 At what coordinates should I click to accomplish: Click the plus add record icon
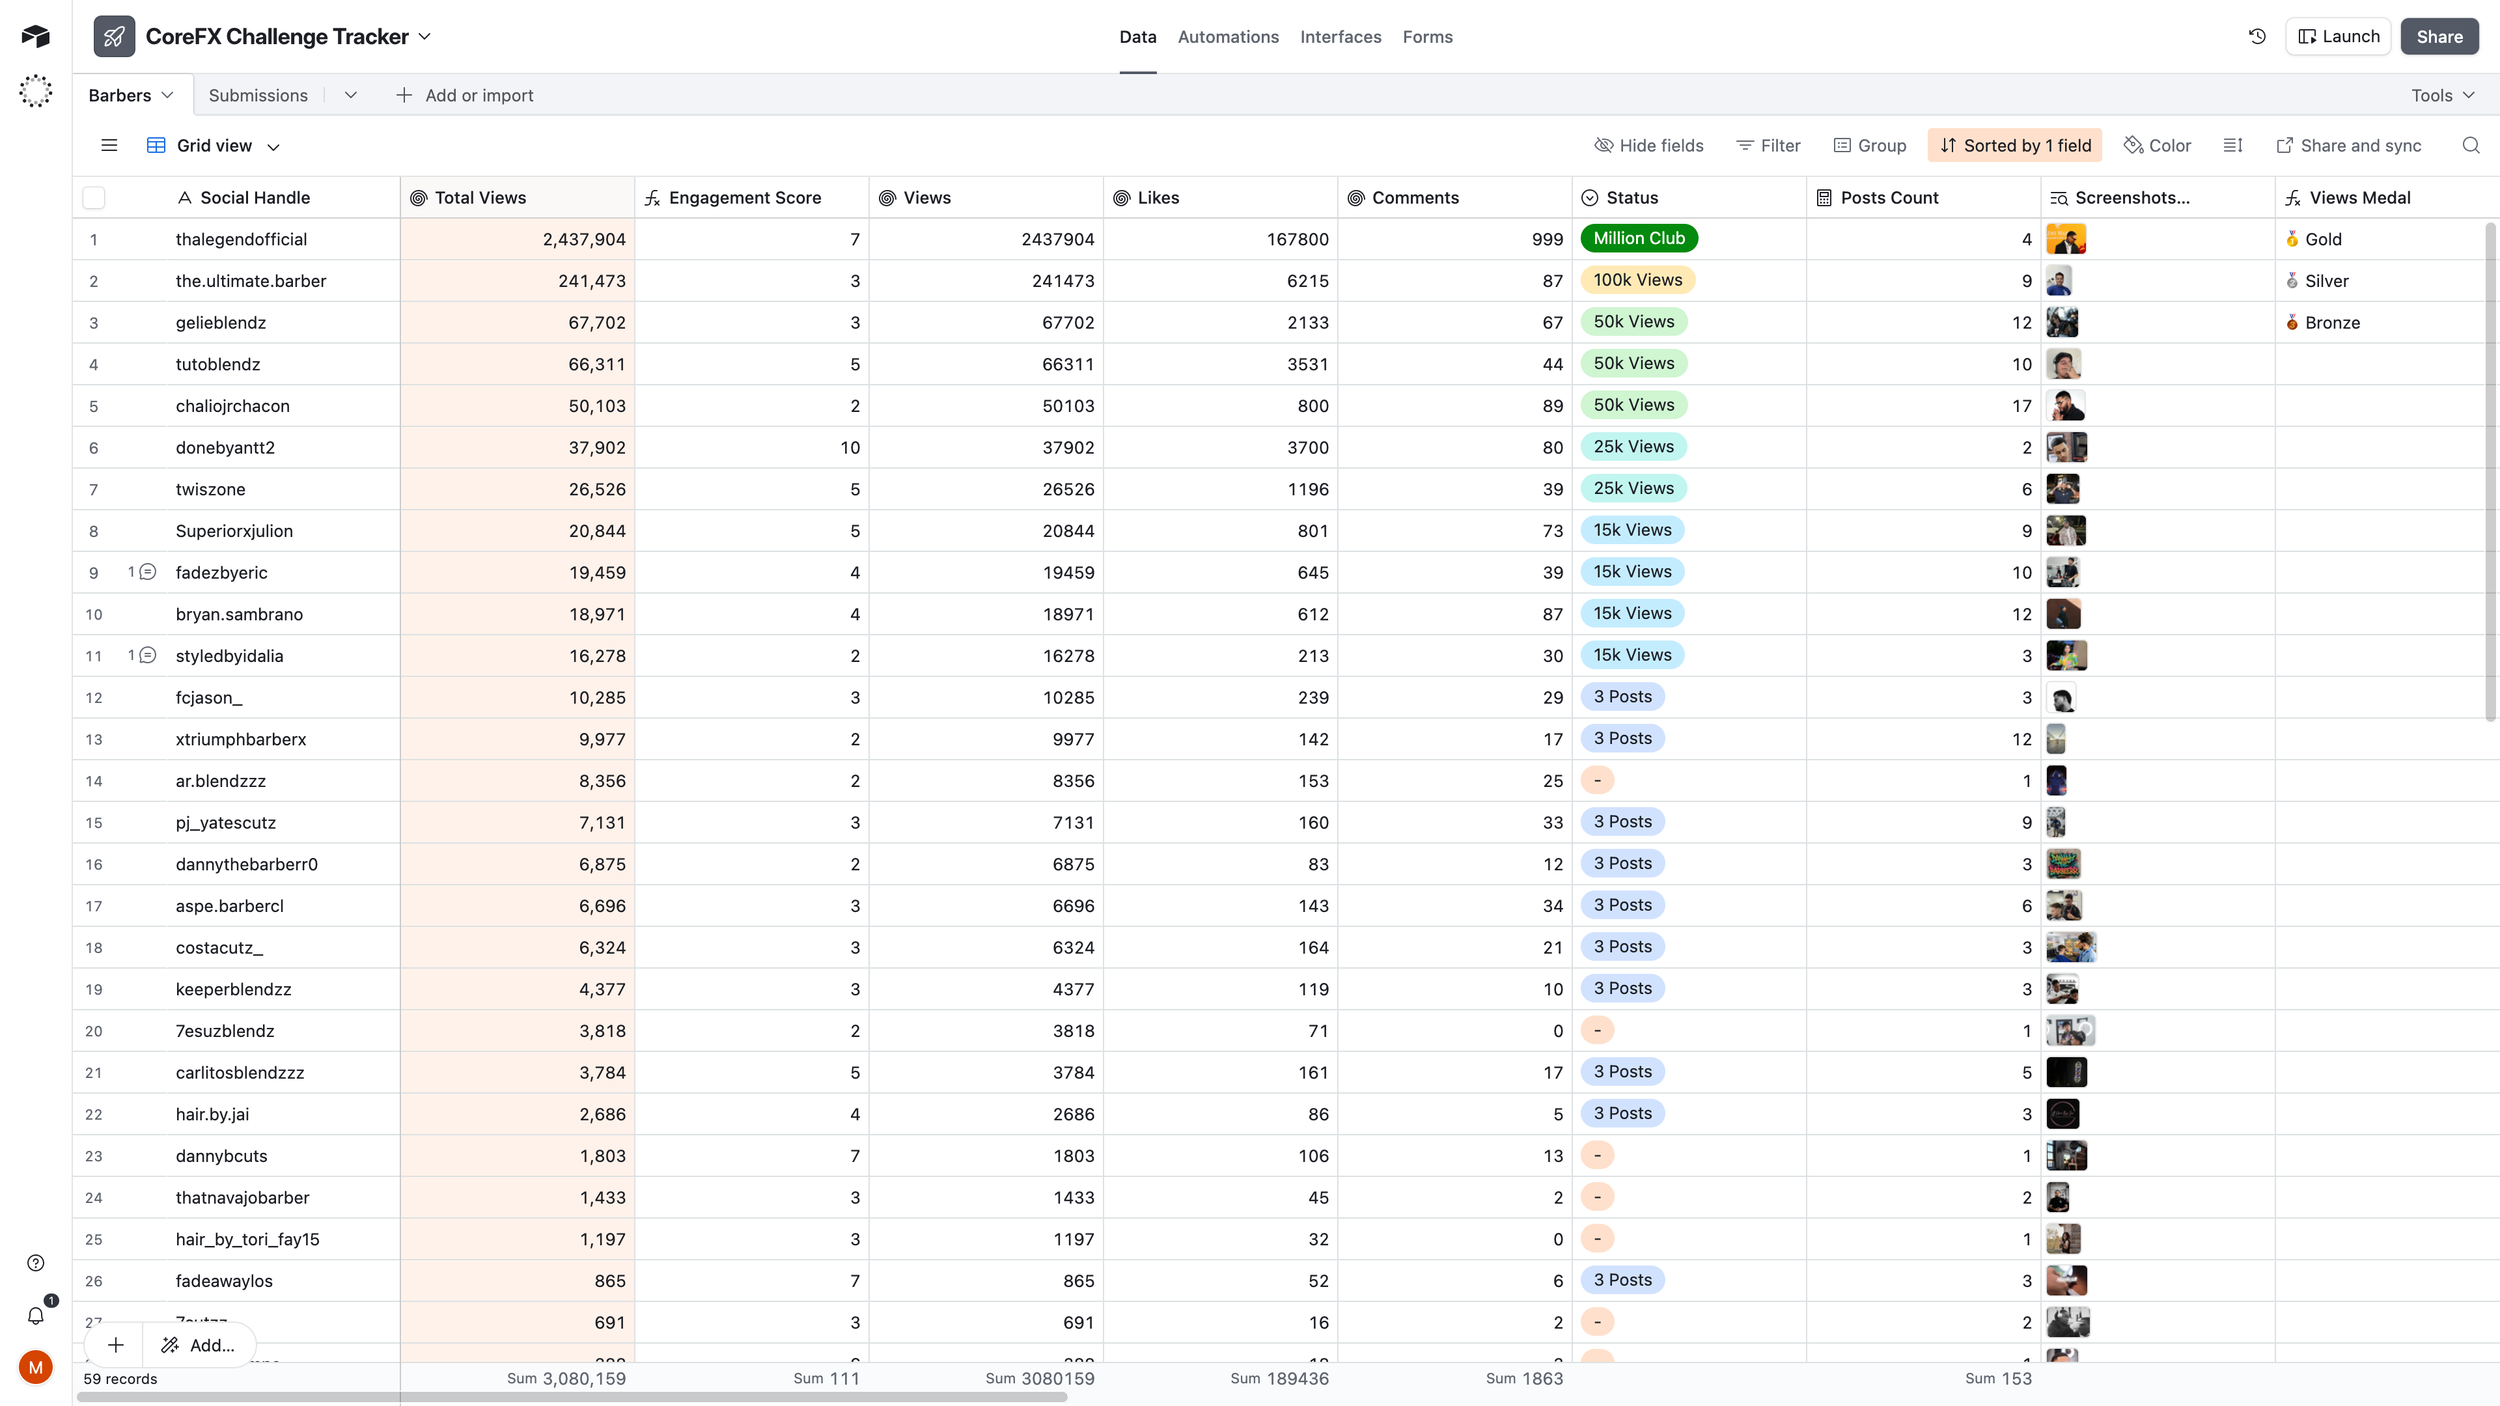(116, 1345)
